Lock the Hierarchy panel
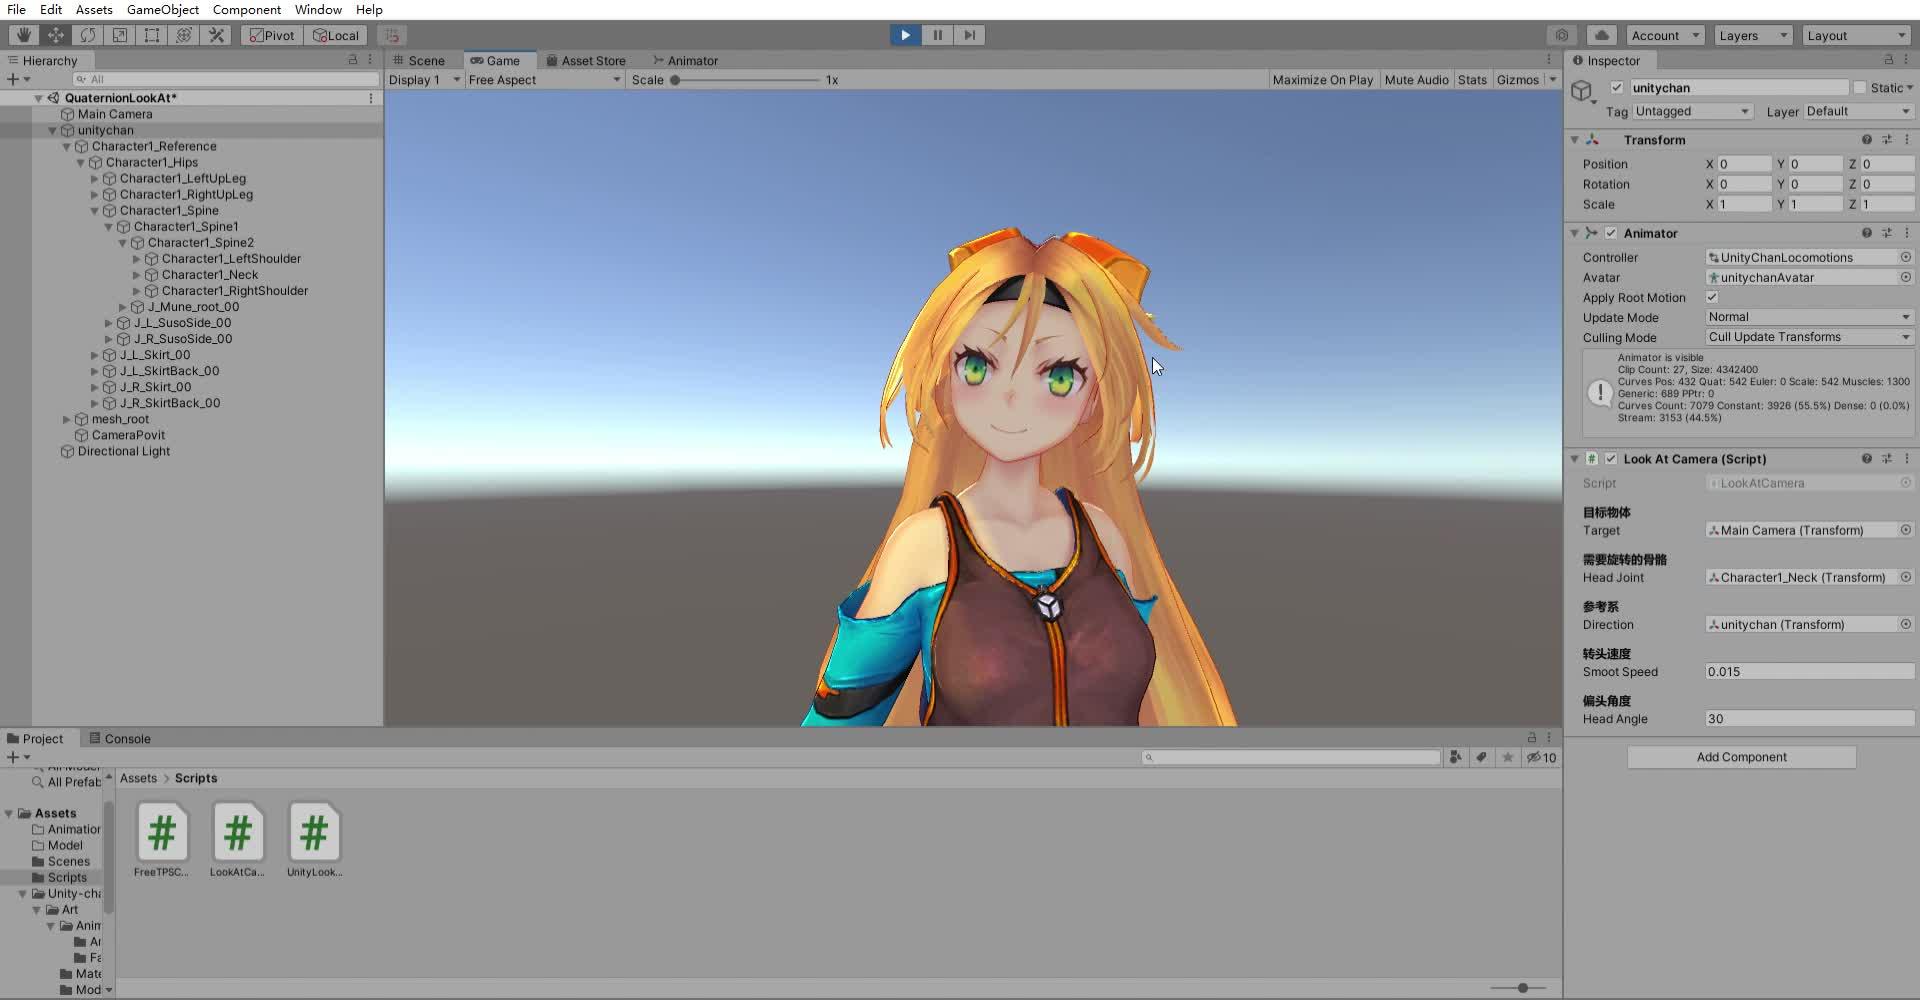 [x=352, y=60]
